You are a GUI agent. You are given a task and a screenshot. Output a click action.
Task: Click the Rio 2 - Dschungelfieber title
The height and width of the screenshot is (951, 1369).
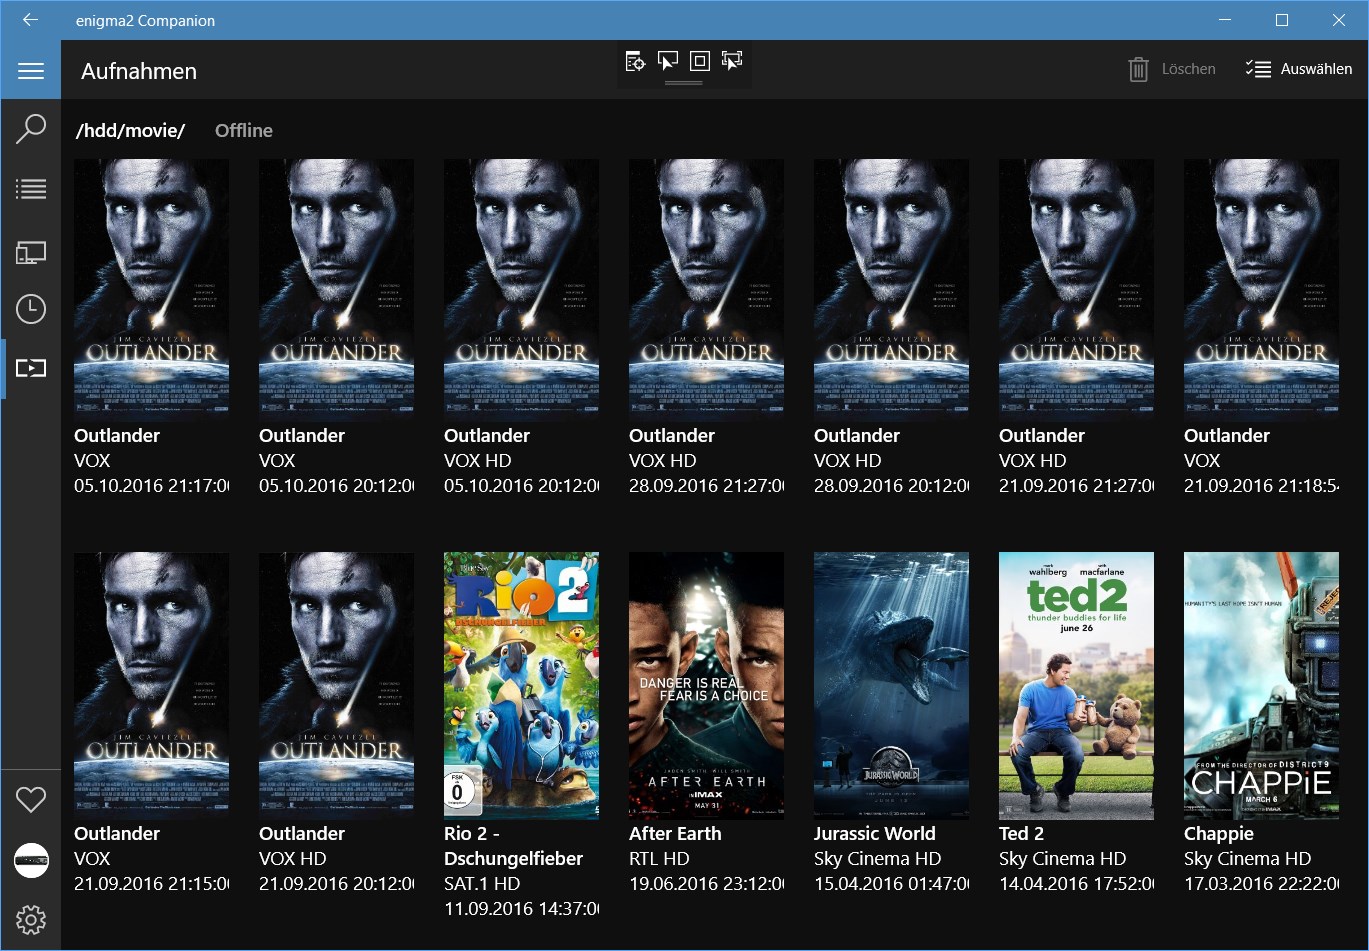[513, 846]
